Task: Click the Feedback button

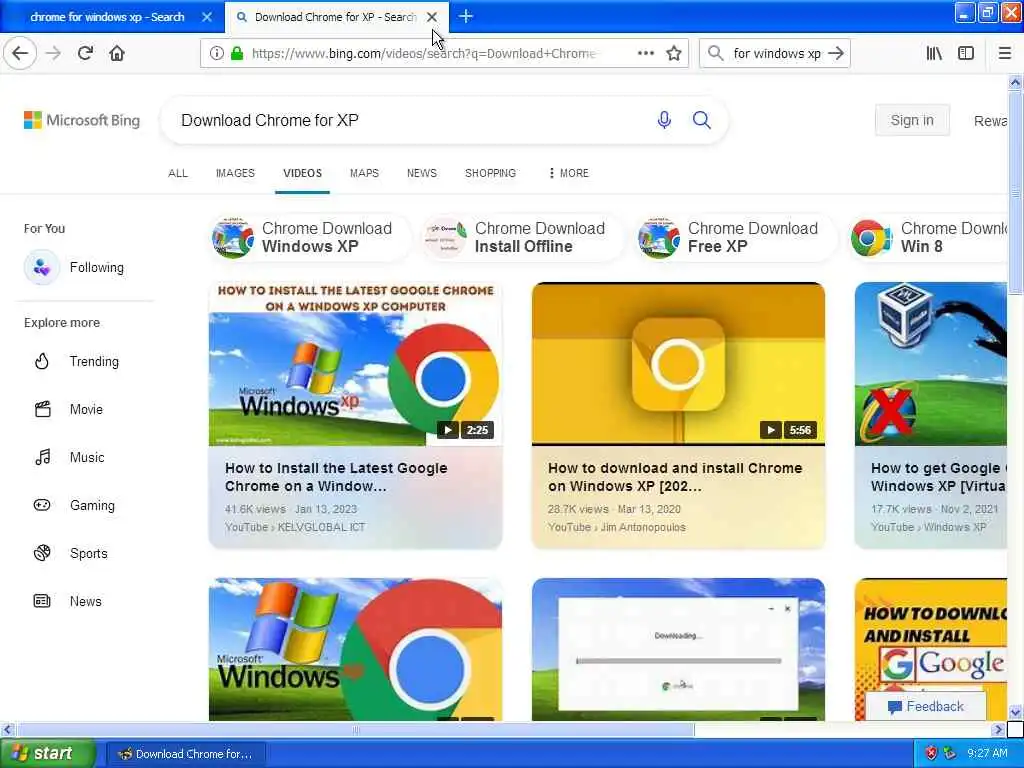Action: click(925, 707)
